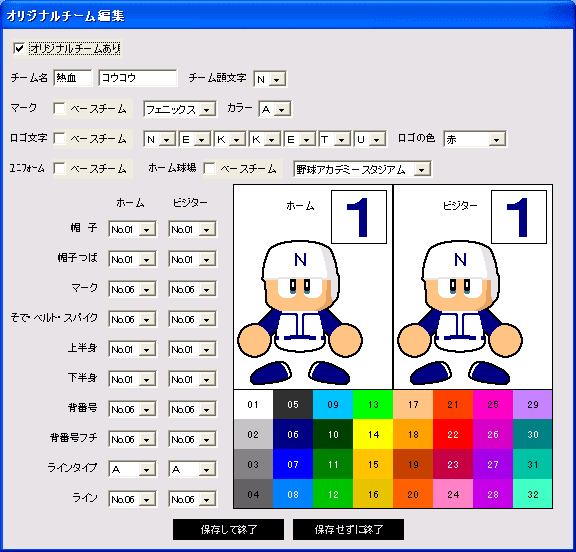This screenshot has width=576, height=552.
Task: Select aqua color swatch 32
Action: 533,494
